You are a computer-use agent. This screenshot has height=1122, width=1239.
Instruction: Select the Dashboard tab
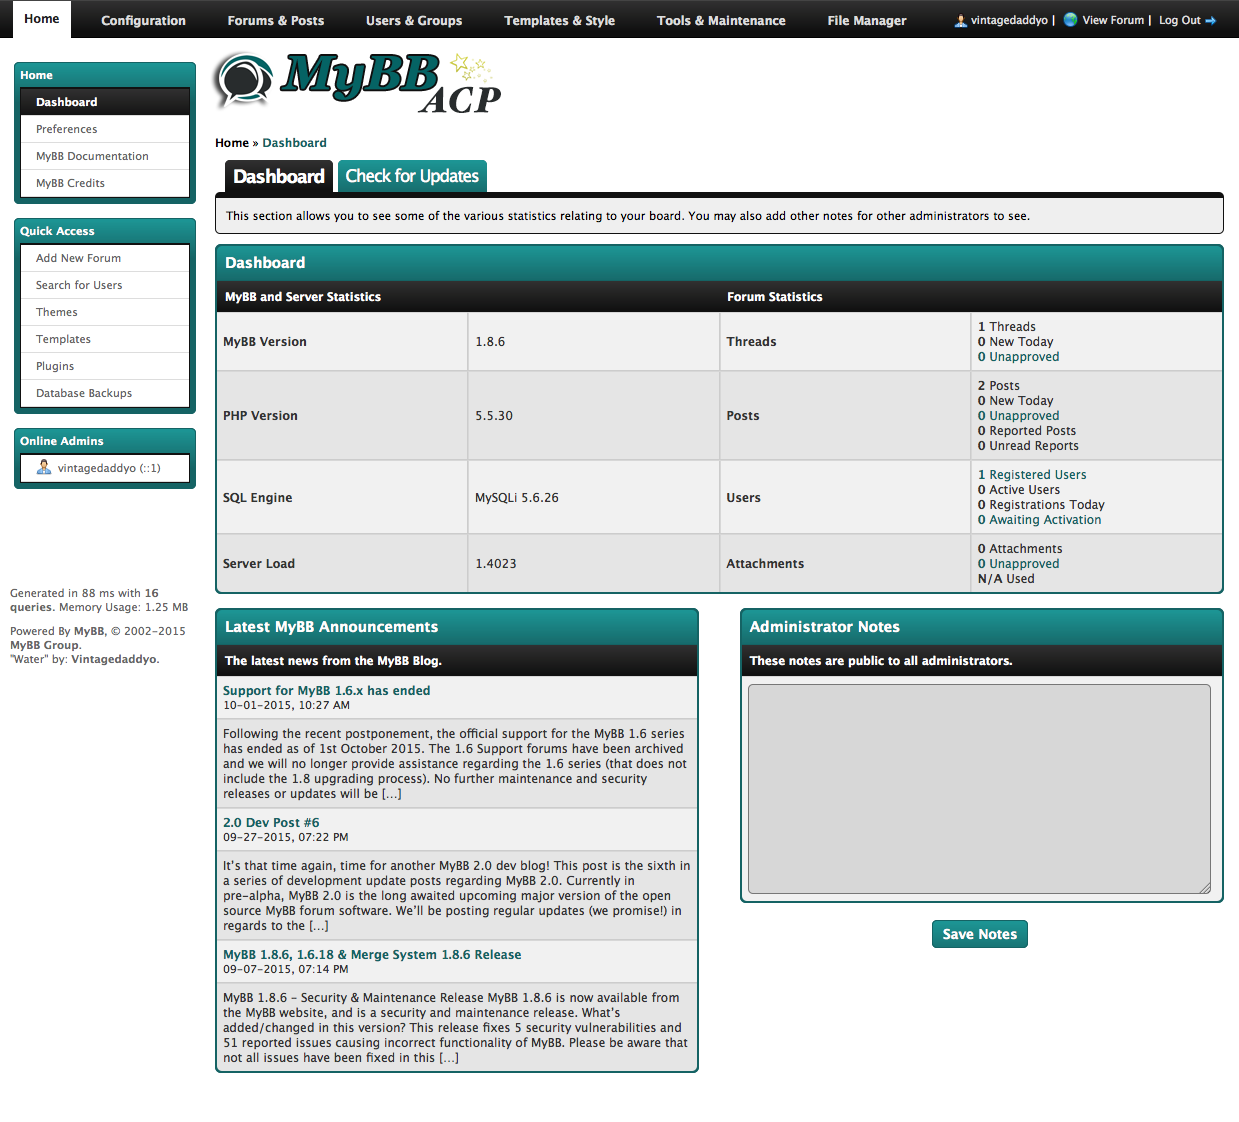click(279, 176)
